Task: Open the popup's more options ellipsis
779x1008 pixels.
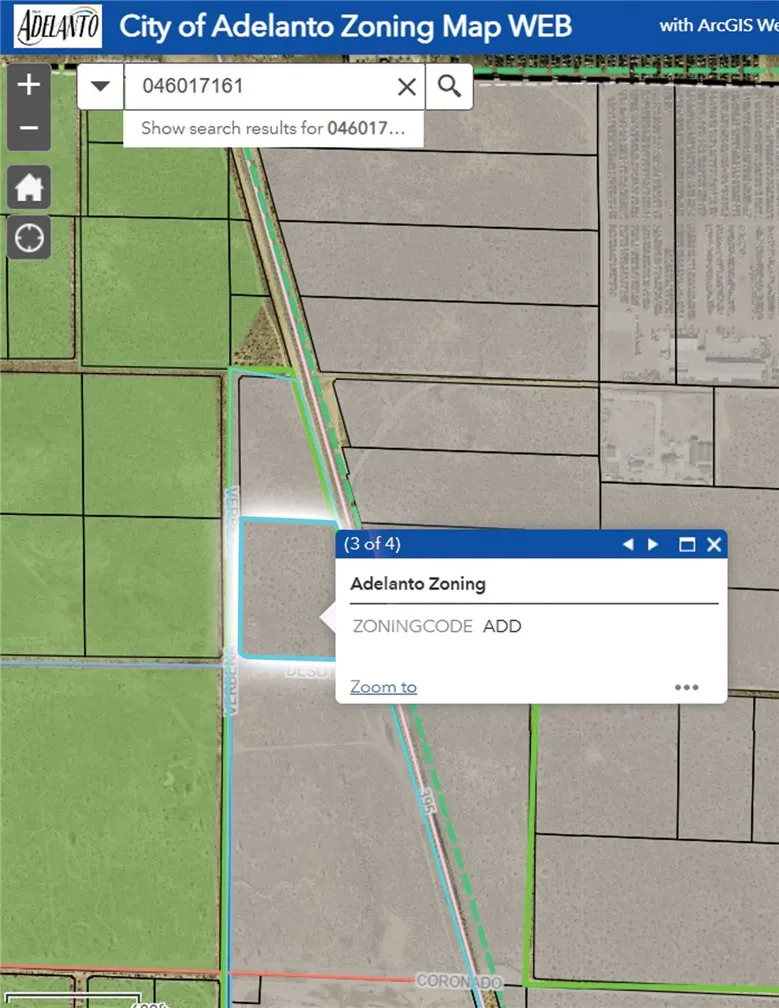Action: 686,687
